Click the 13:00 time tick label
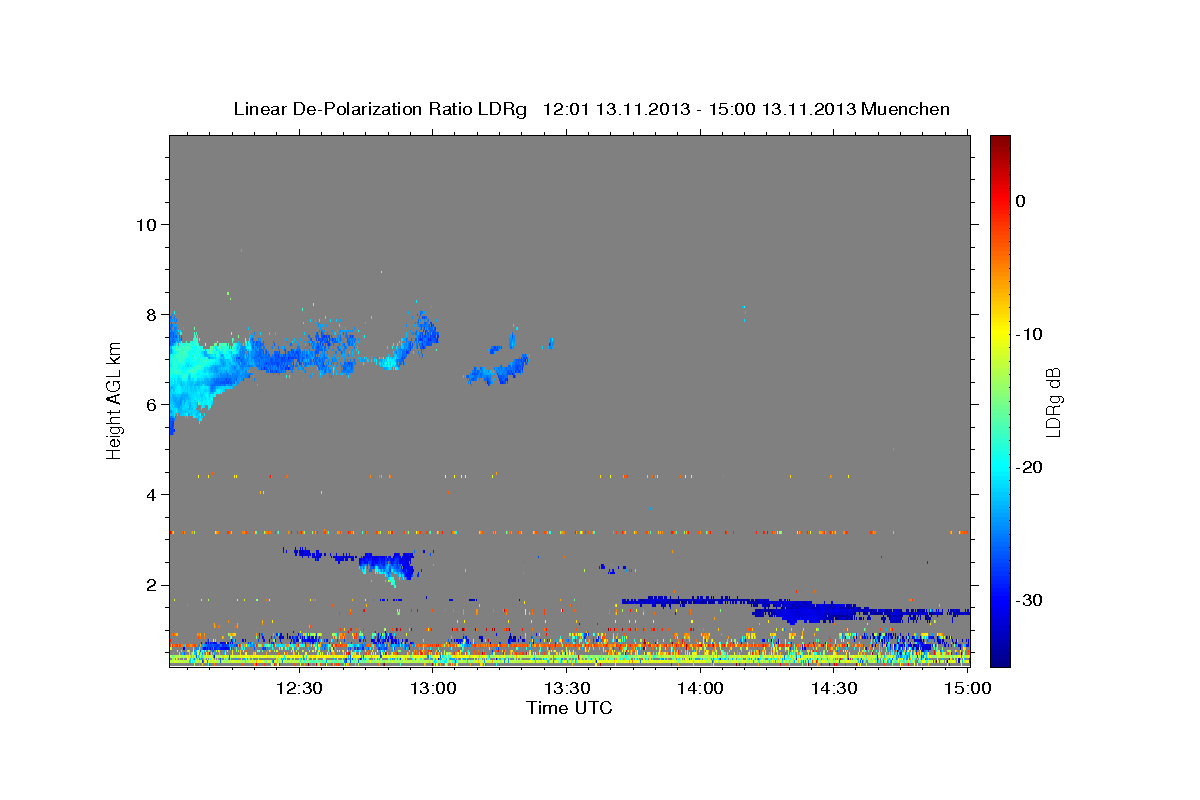Image resolution: width=1200 pixels, height=800 pixels. point(433,688)
